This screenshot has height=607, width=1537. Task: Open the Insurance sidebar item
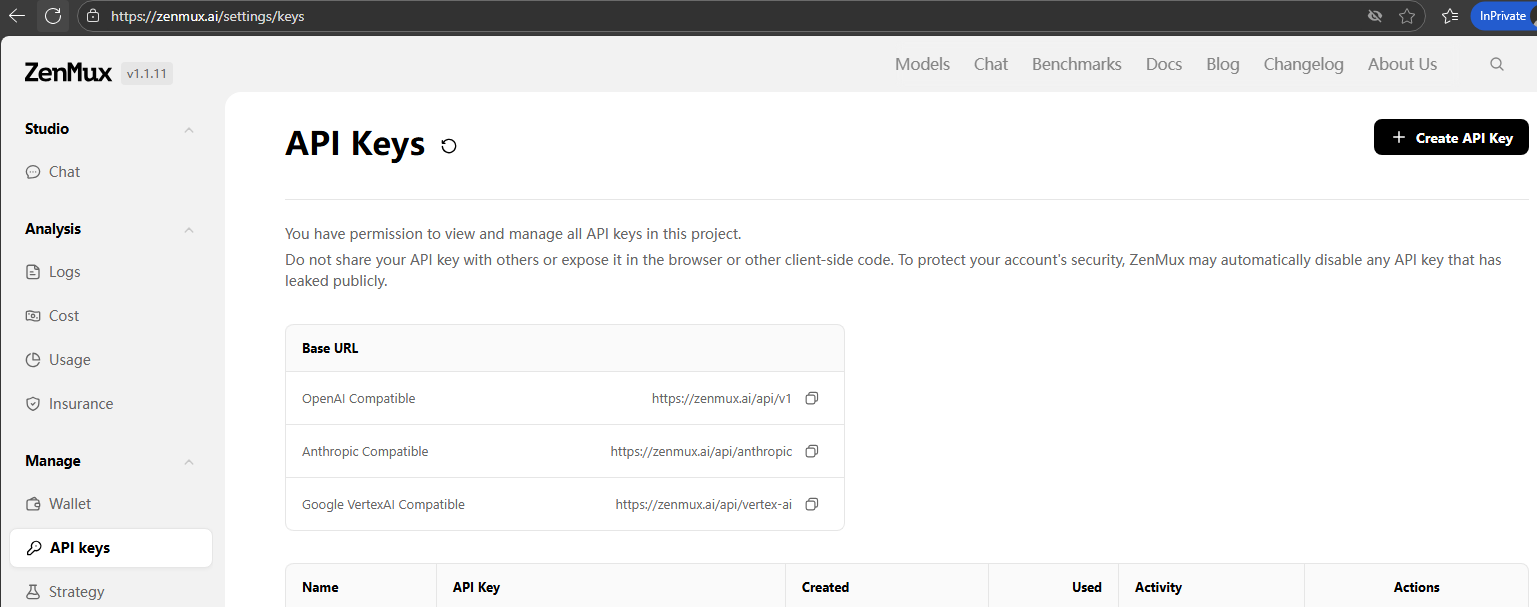pos(111,404)
